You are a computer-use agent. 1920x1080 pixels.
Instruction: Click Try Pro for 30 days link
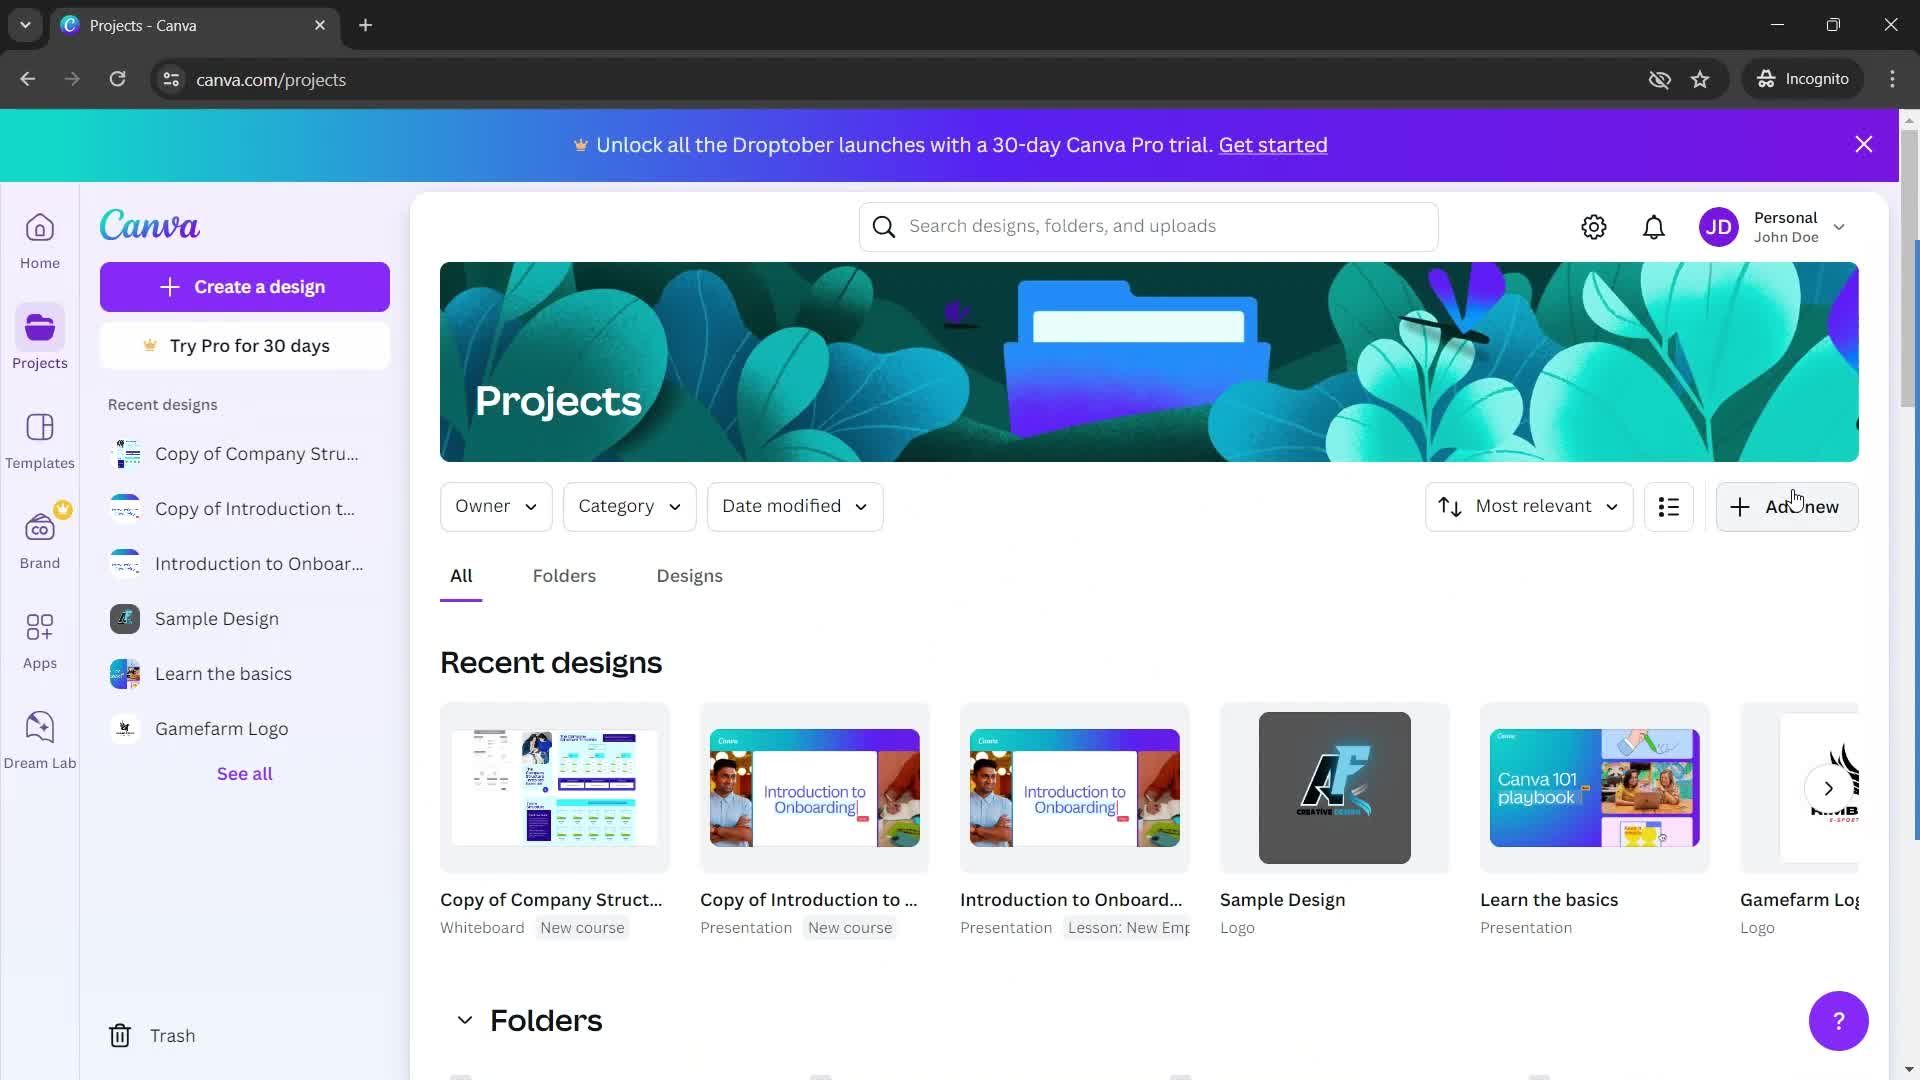pos(244,344)
